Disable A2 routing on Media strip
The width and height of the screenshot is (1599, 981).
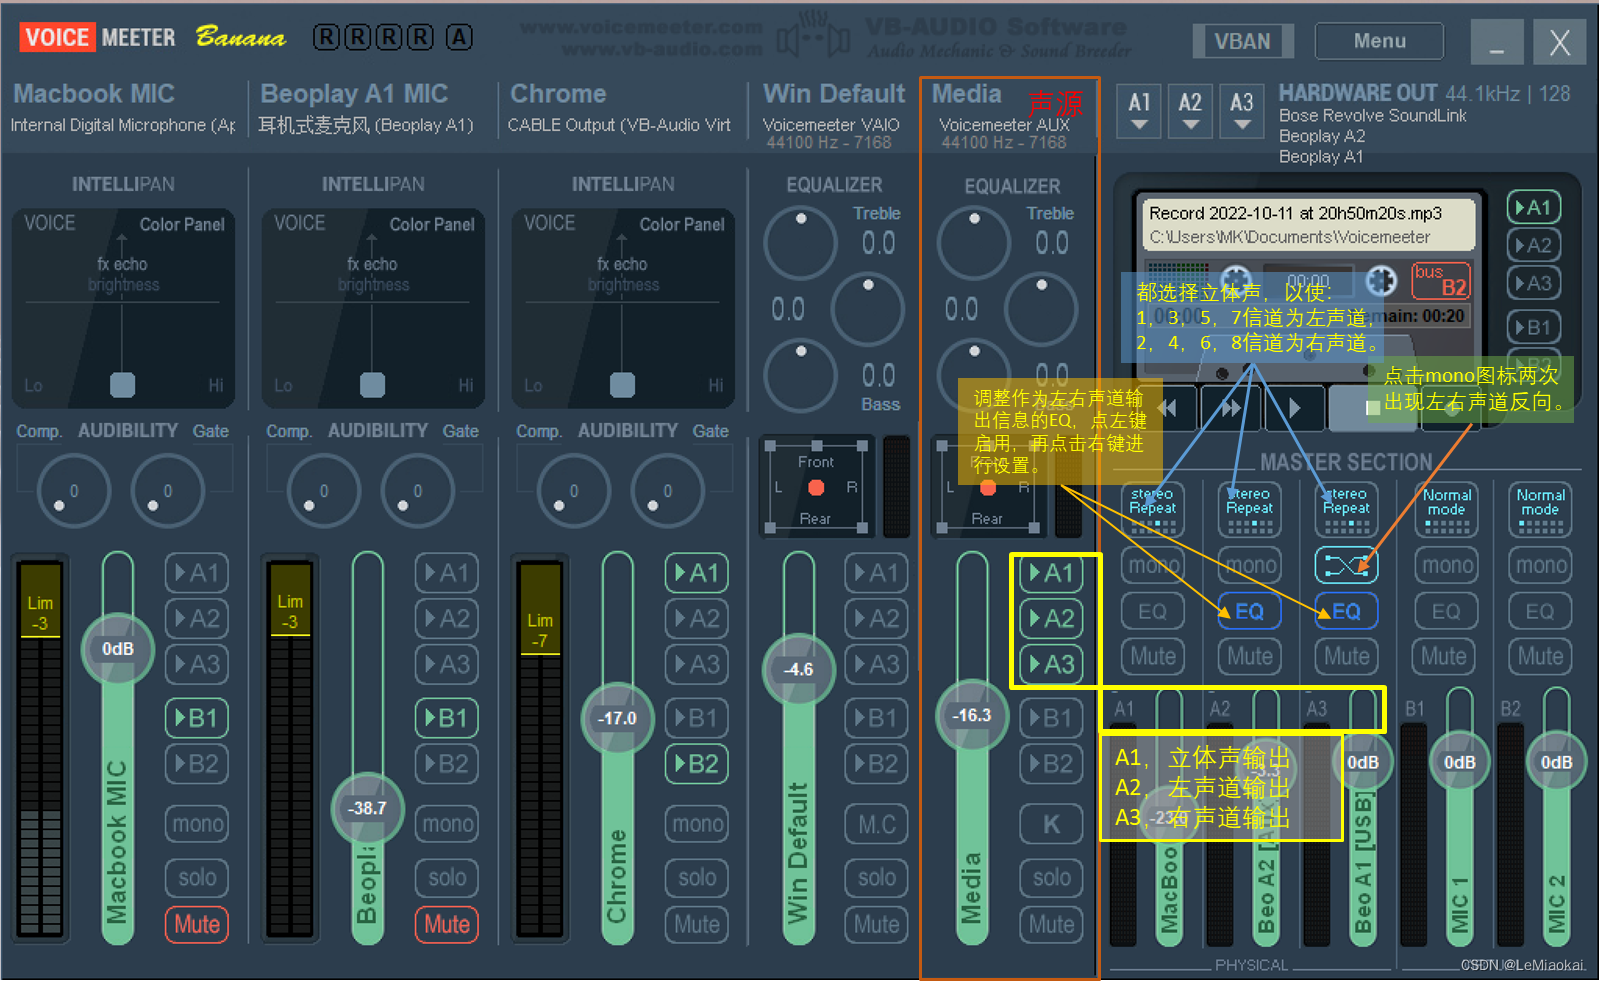(x=1051, y=619)
